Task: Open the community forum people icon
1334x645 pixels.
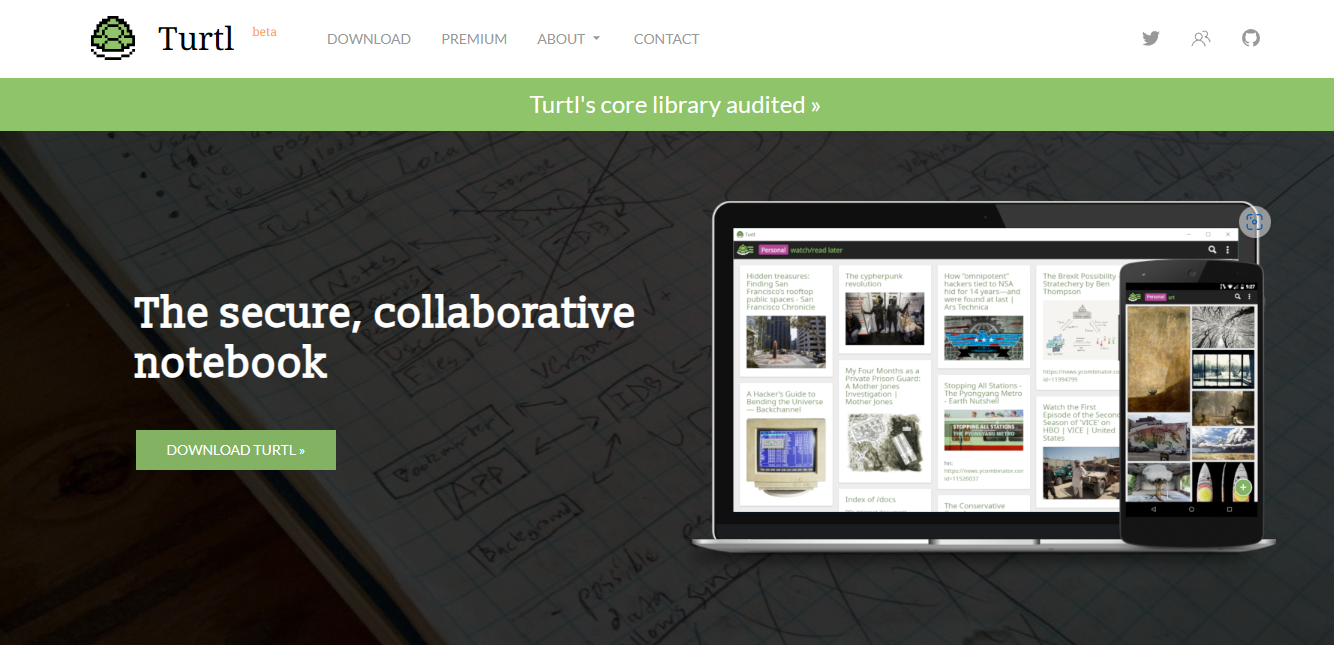Action: (1201, 39)
